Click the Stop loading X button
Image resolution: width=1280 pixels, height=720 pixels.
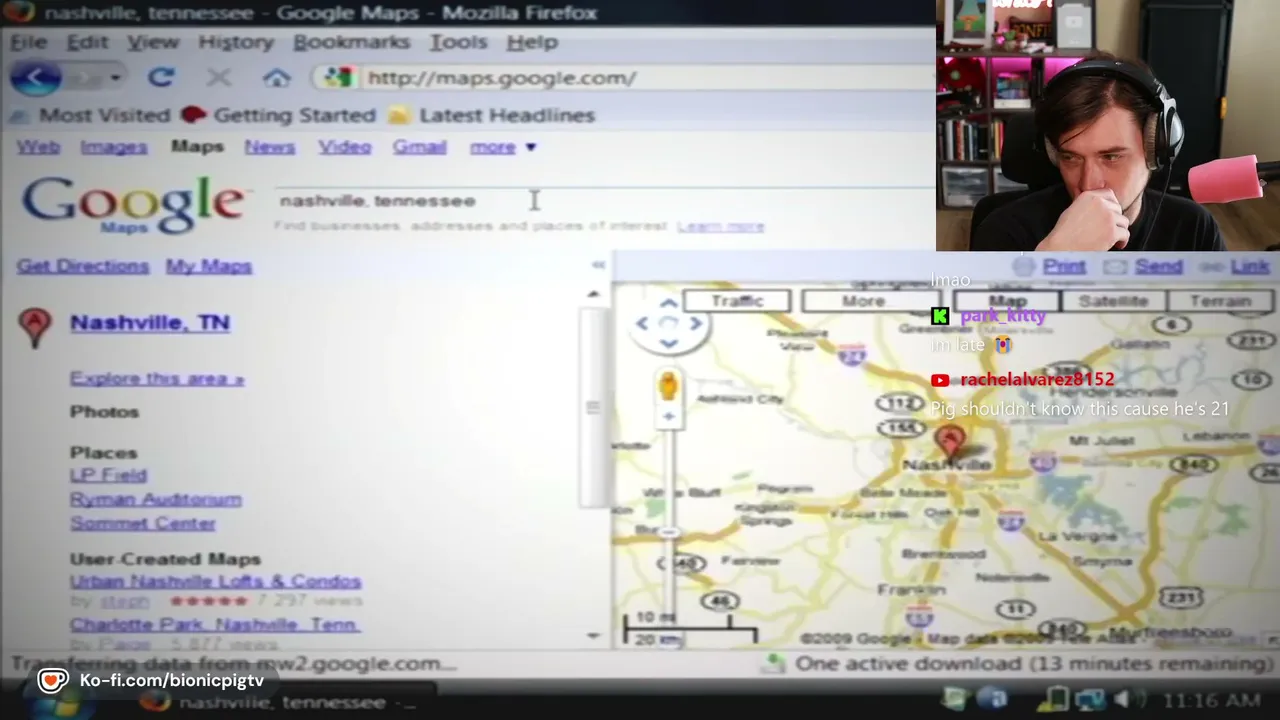coord(218,78)
